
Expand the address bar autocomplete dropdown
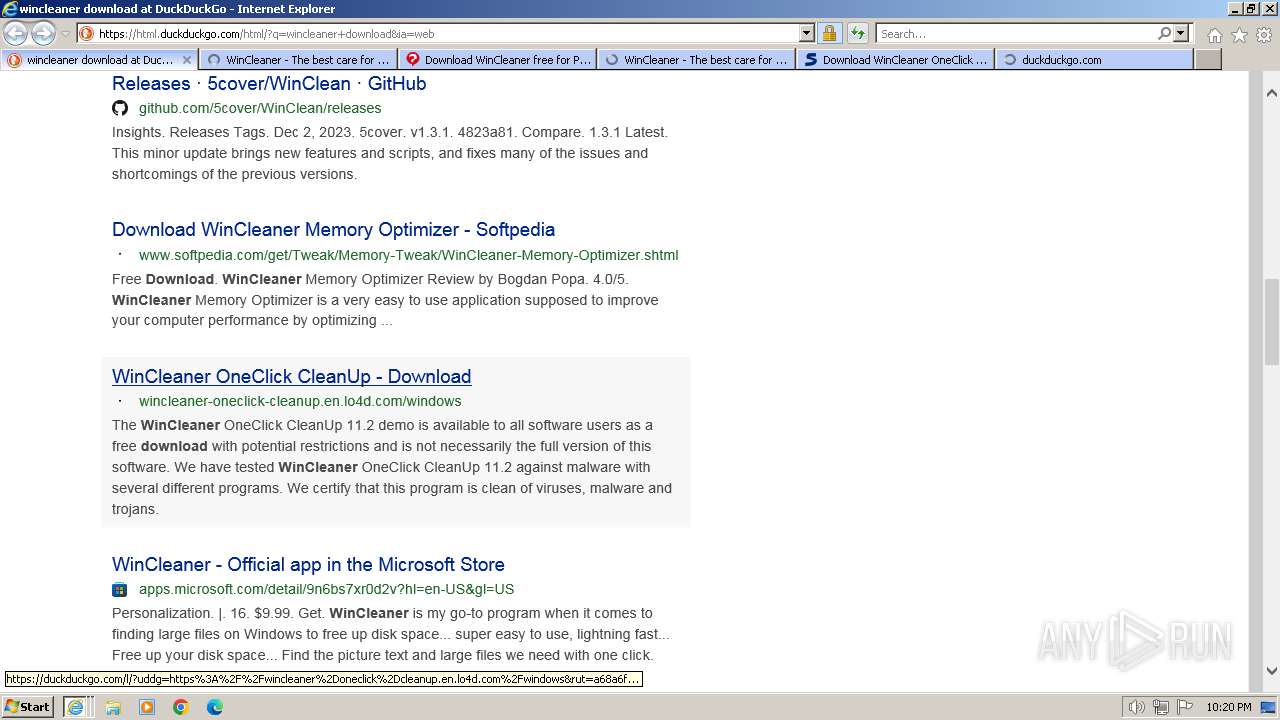click(x=806, y=34)
